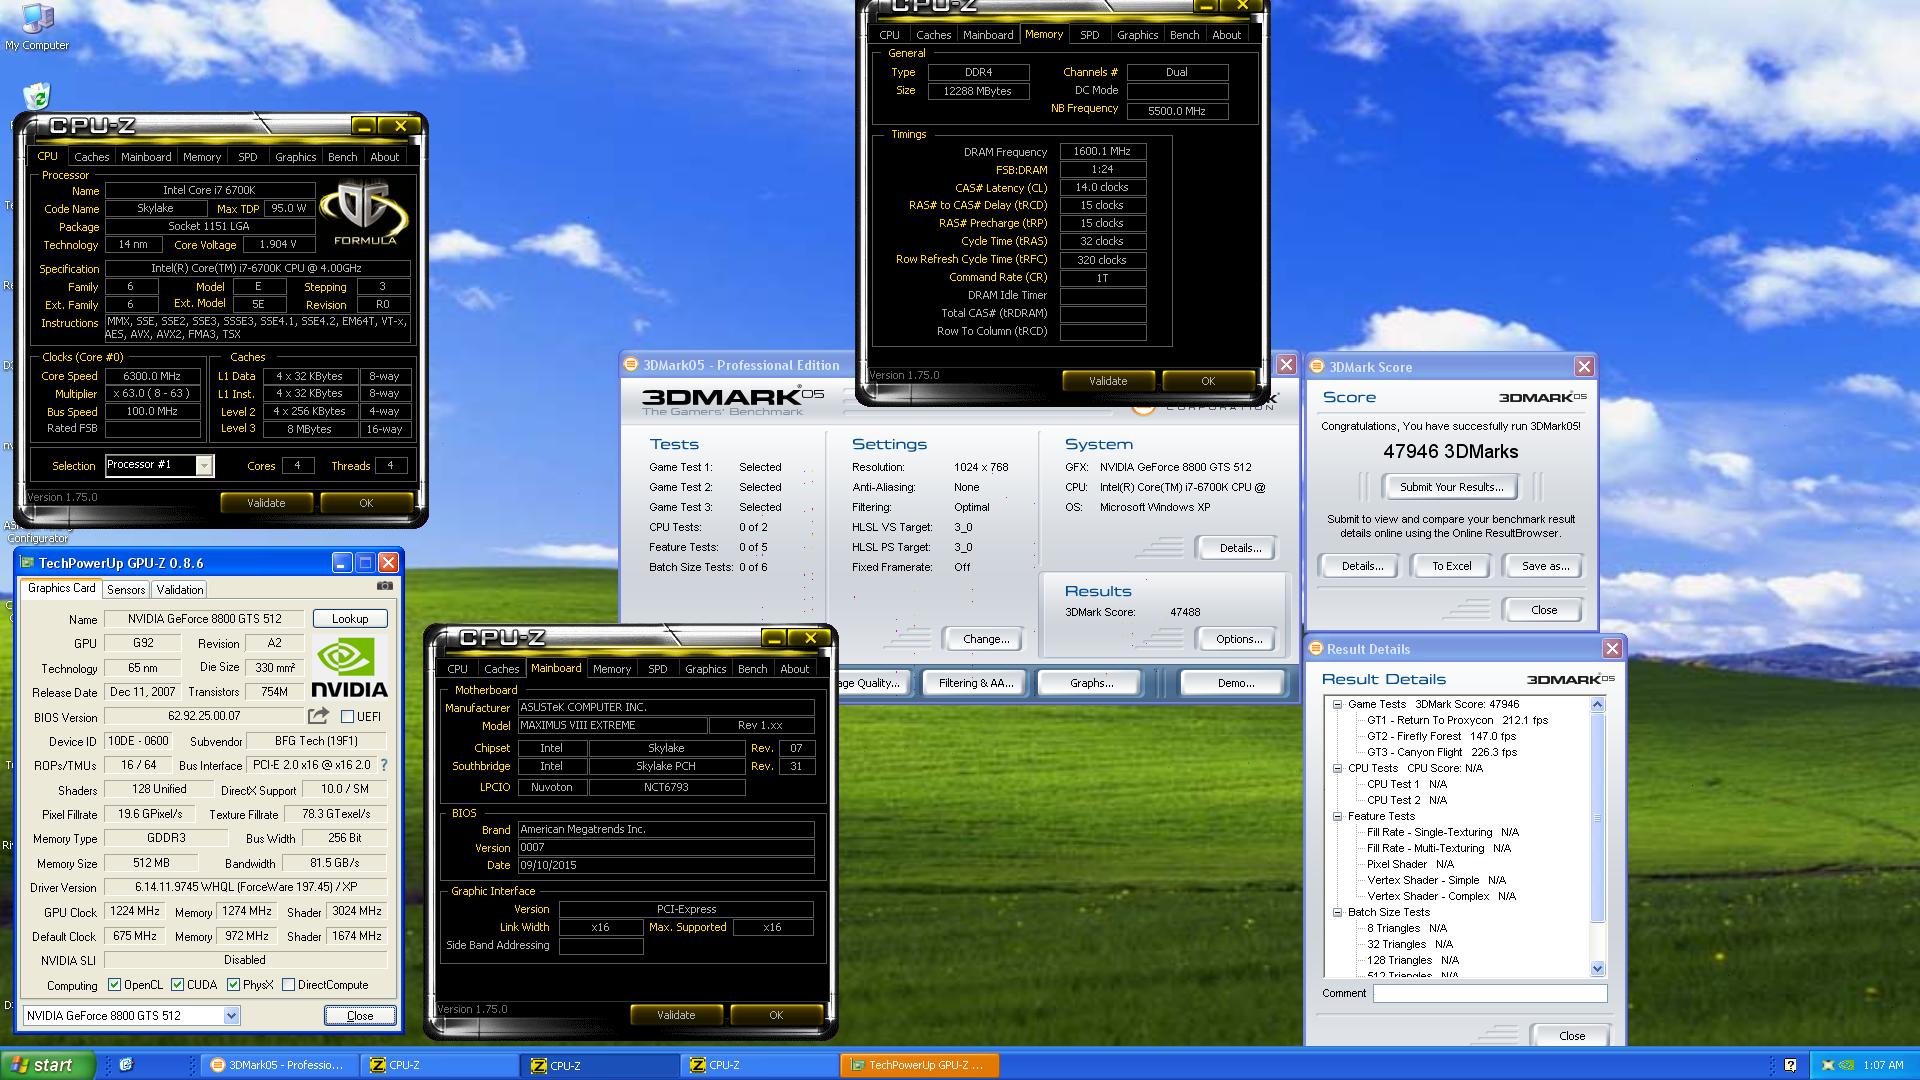Toggle the PhysX checkbox
Image resolution: width=1920 pixels, height=1080 pixels.
click(x=233, y=985)
